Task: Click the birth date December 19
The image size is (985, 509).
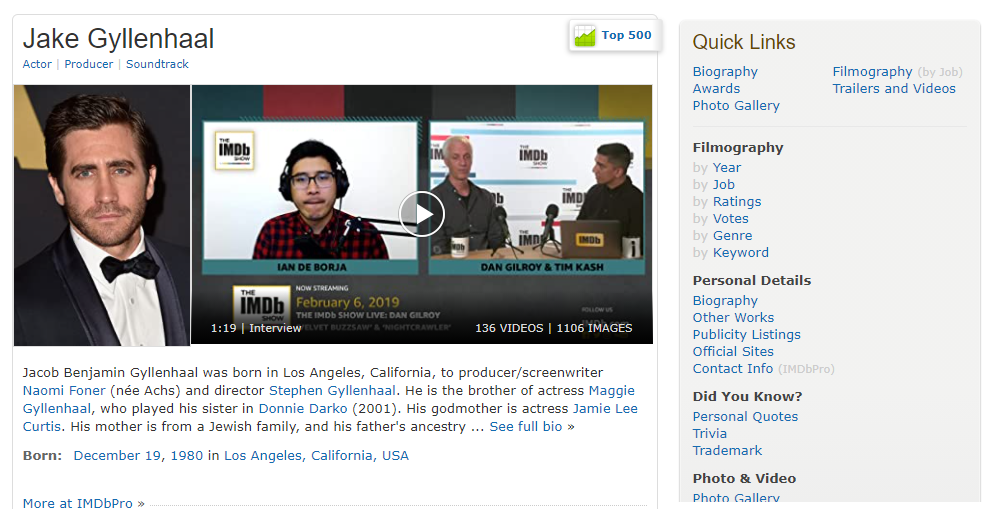Action: [x=117, y=456]
